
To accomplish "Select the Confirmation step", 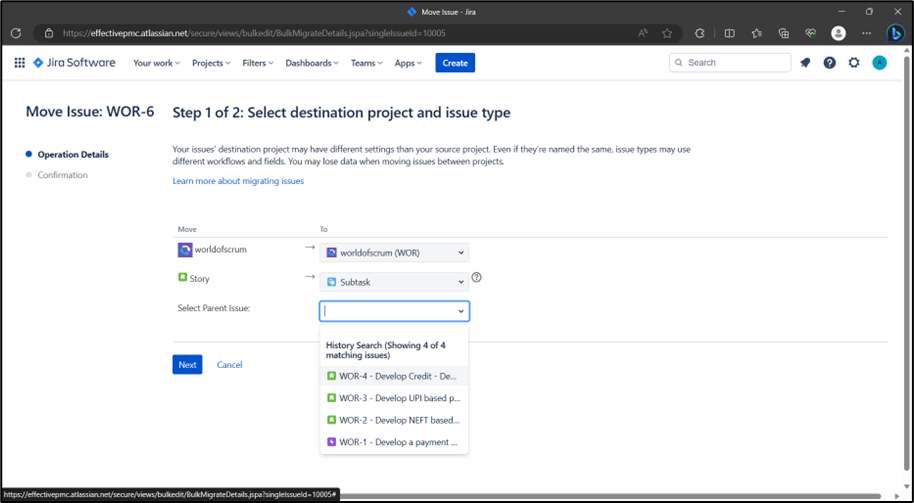I will 62,175.
